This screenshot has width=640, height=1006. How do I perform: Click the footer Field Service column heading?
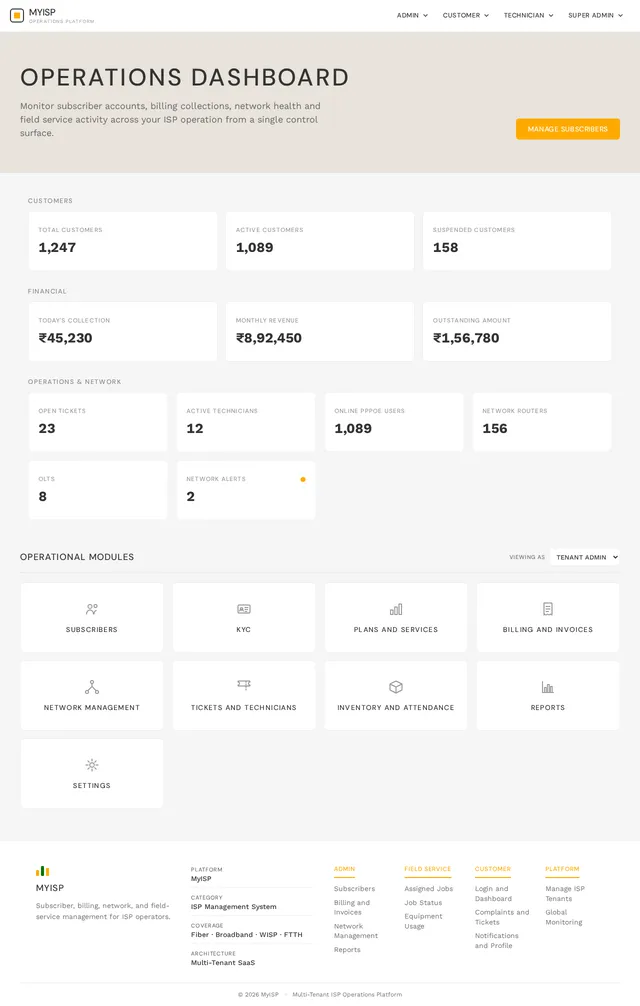point(428,869)
